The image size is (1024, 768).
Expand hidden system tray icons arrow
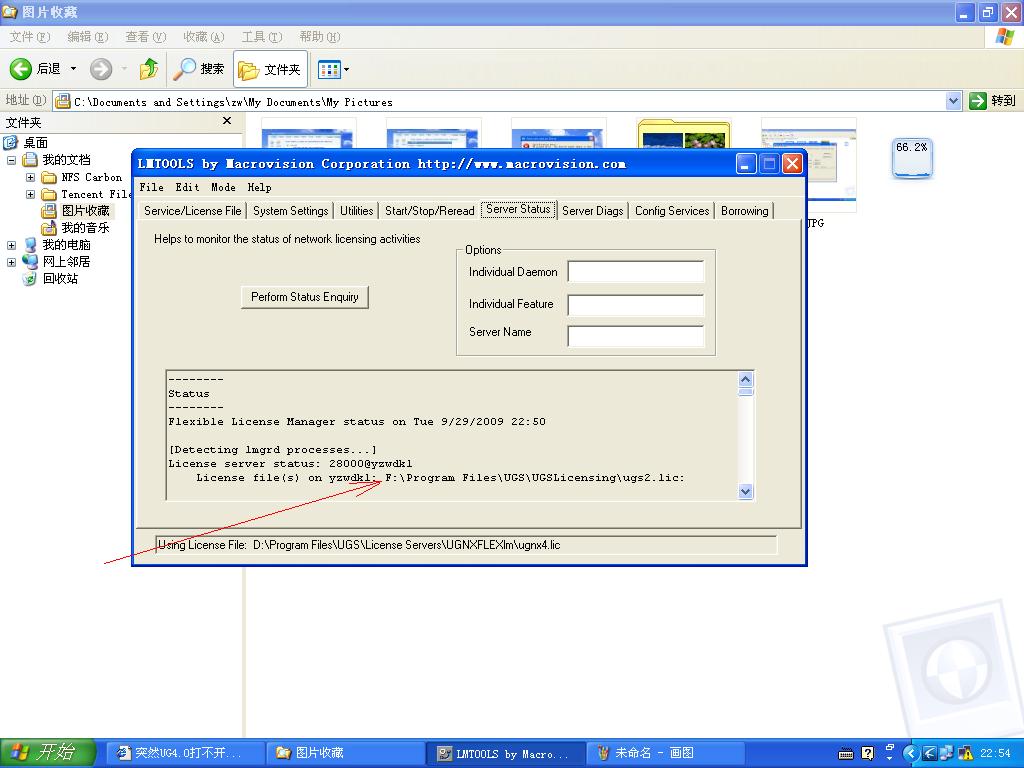(910, 753)
